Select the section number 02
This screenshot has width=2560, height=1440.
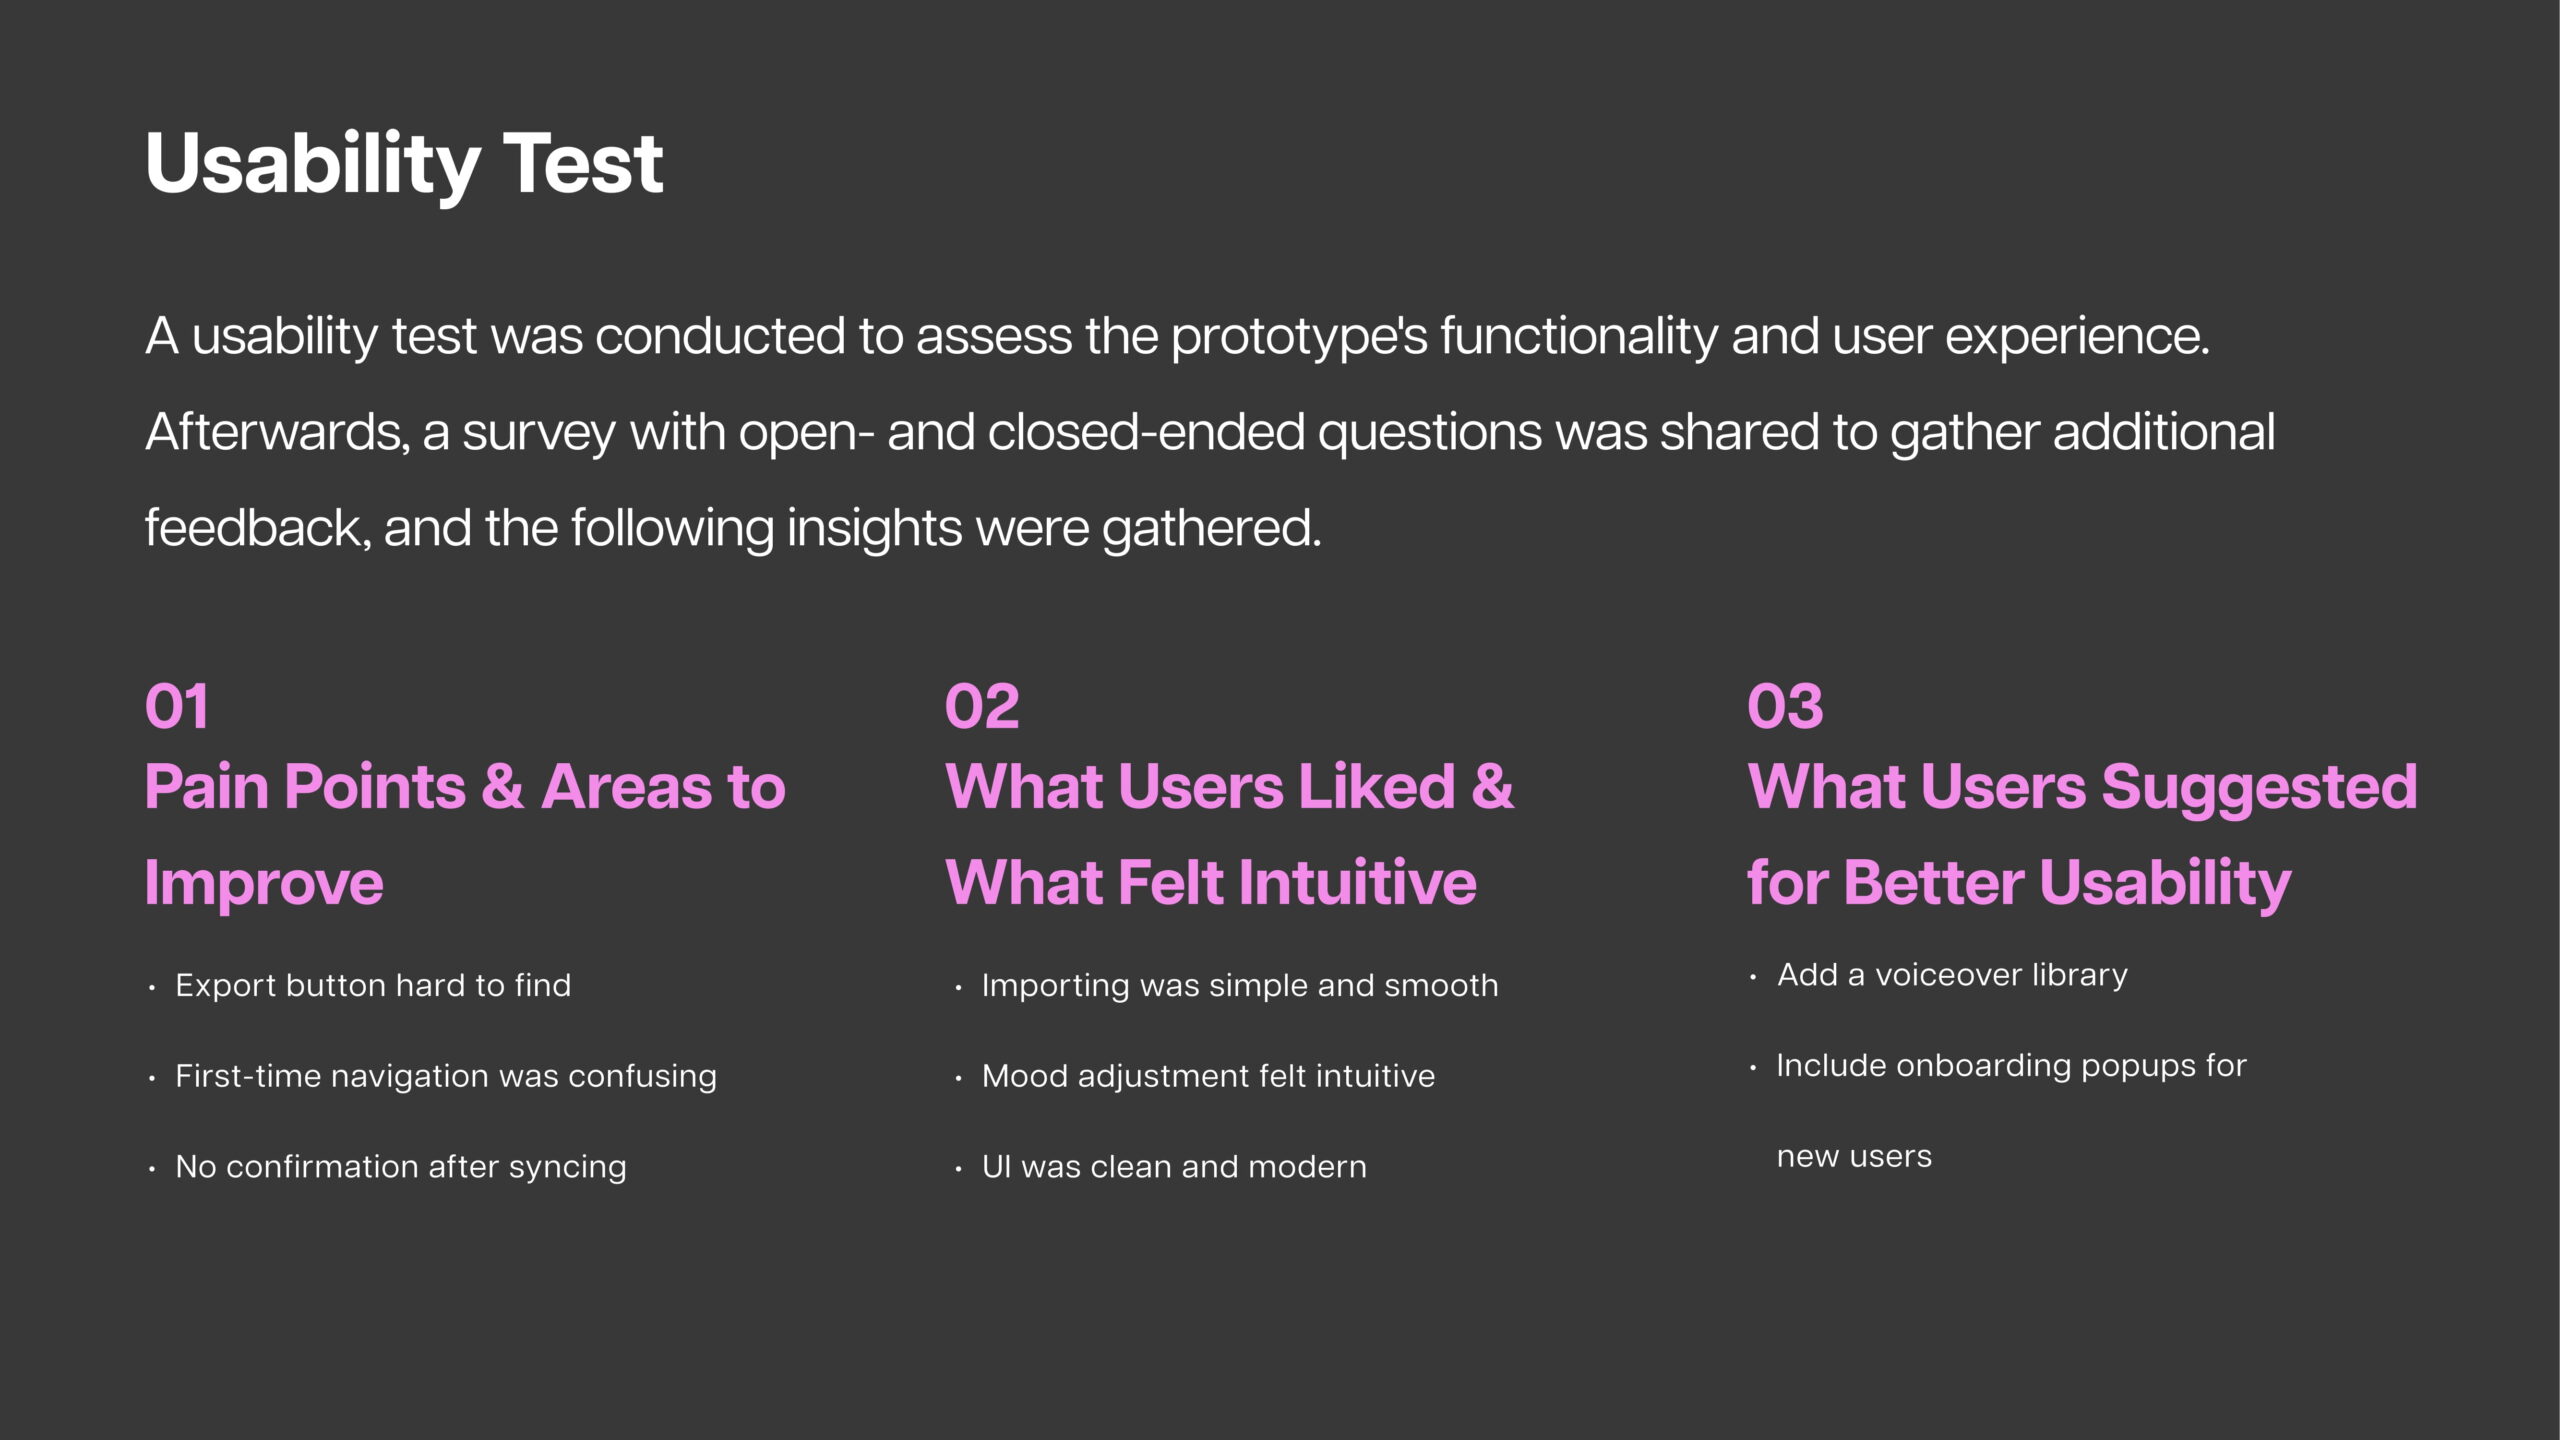[982, 706]
